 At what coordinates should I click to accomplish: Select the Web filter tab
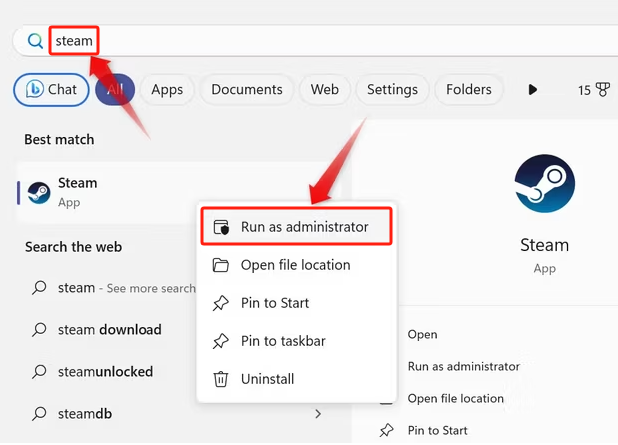(324, 90)
